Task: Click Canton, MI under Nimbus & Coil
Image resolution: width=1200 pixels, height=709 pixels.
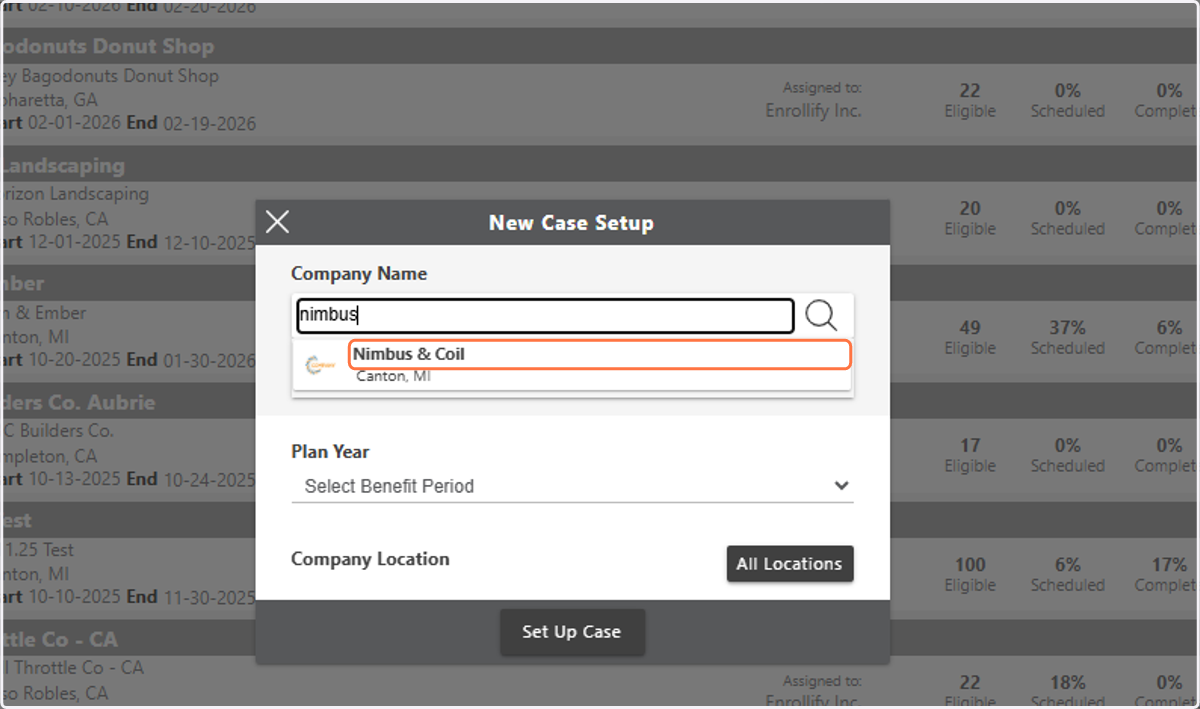Action: (393, 377)
